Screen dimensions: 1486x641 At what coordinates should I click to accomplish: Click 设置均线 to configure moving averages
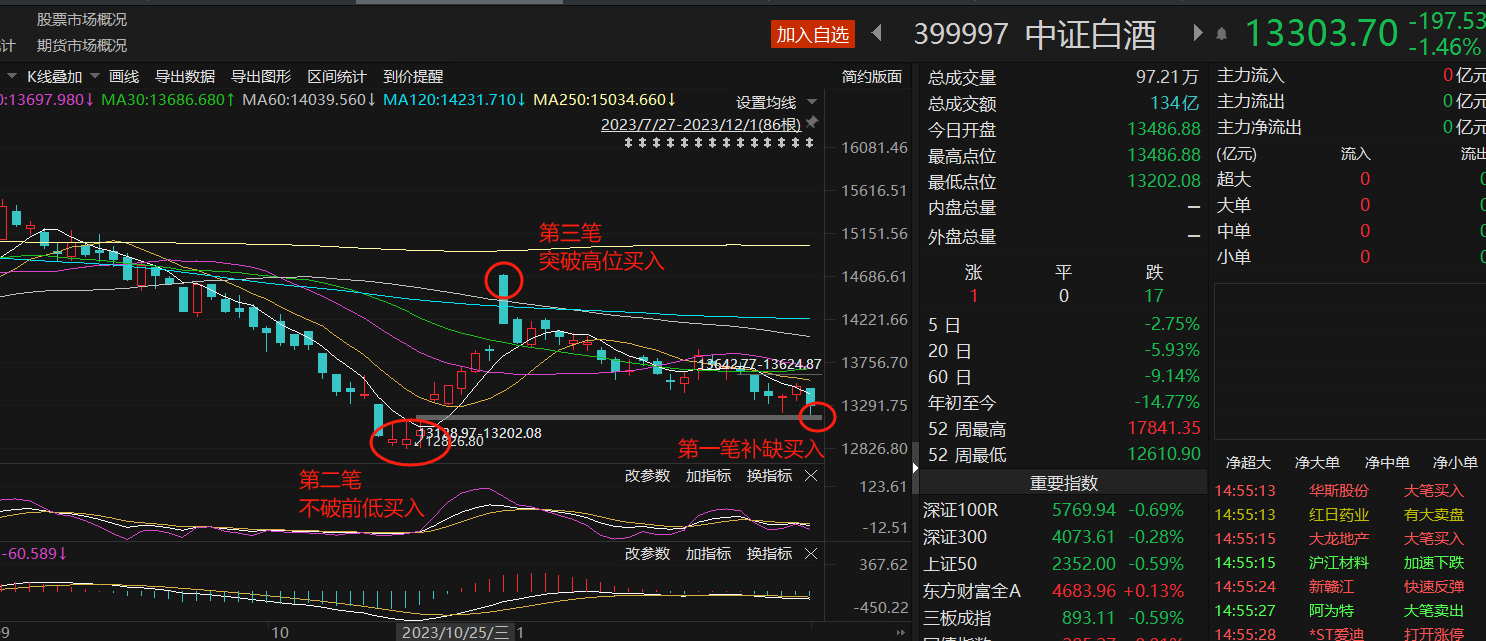pyautogui.click(x=767, y=102)
